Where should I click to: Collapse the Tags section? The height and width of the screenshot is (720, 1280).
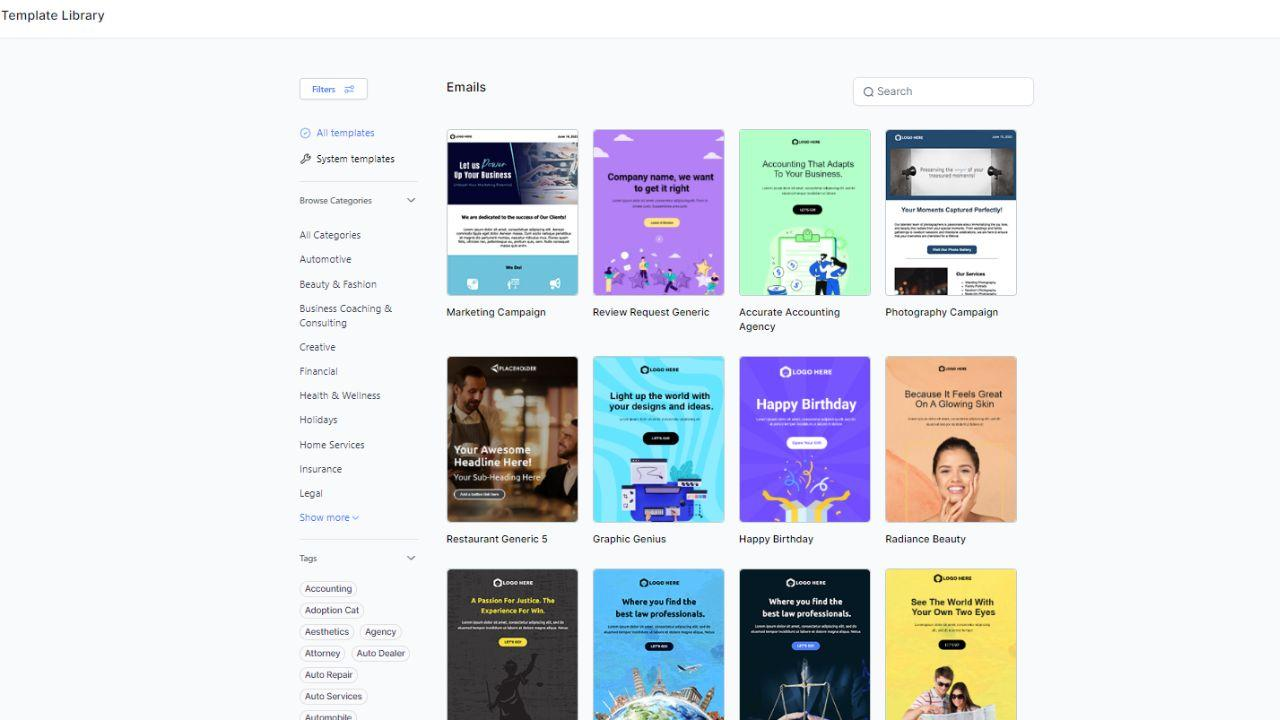coord(410,558)
